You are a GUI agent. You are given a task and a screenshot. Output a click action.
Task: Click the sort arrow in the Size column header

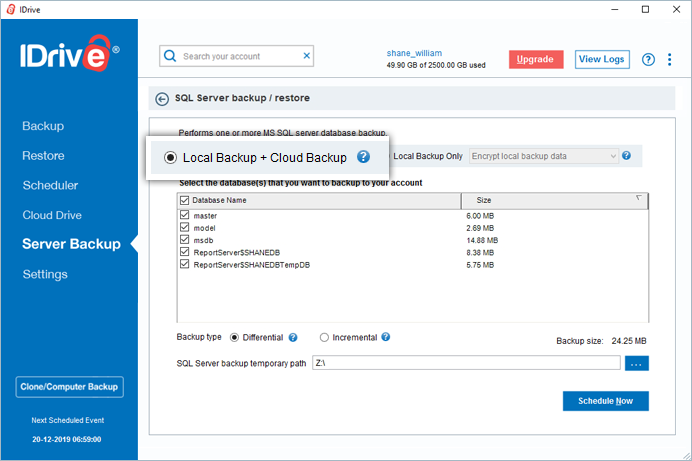[639, 198]
